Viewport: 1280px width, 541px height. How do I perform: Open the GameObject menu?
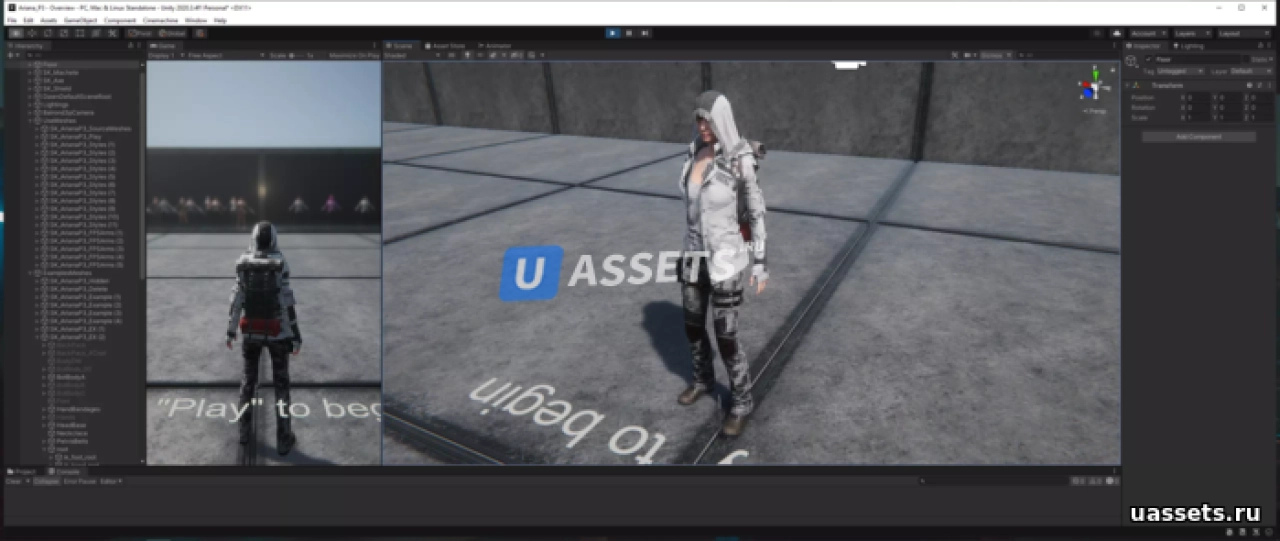tap(80, 20)
